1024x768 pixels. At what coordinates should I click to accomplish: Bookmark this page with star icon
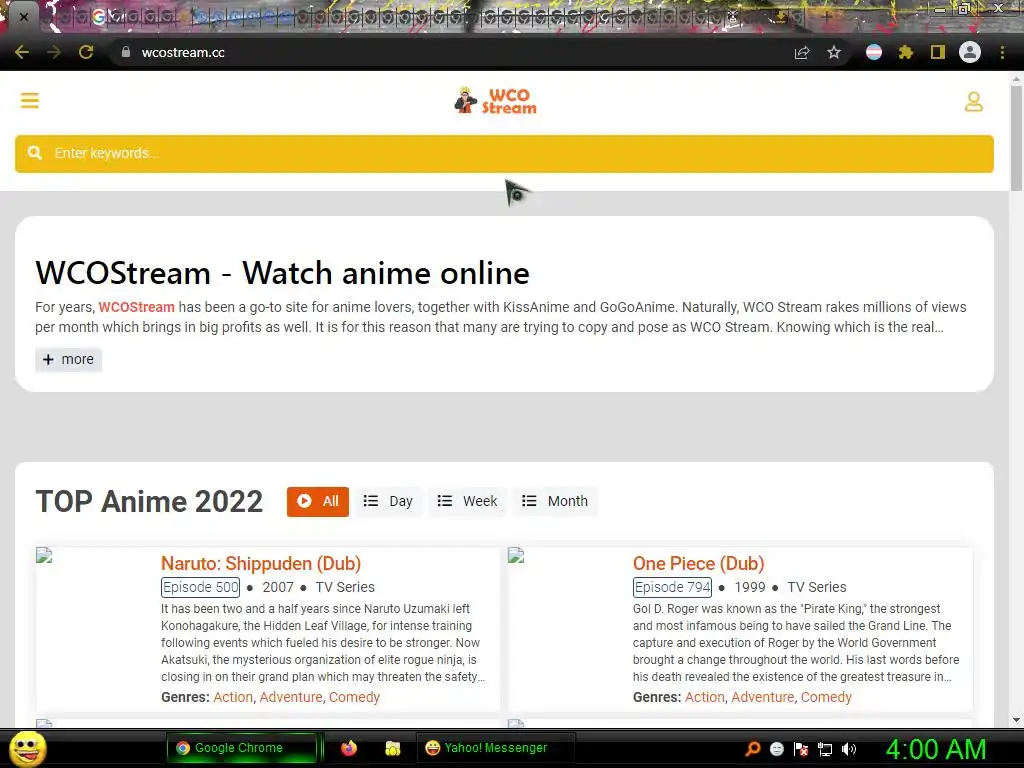pos(834,52)
